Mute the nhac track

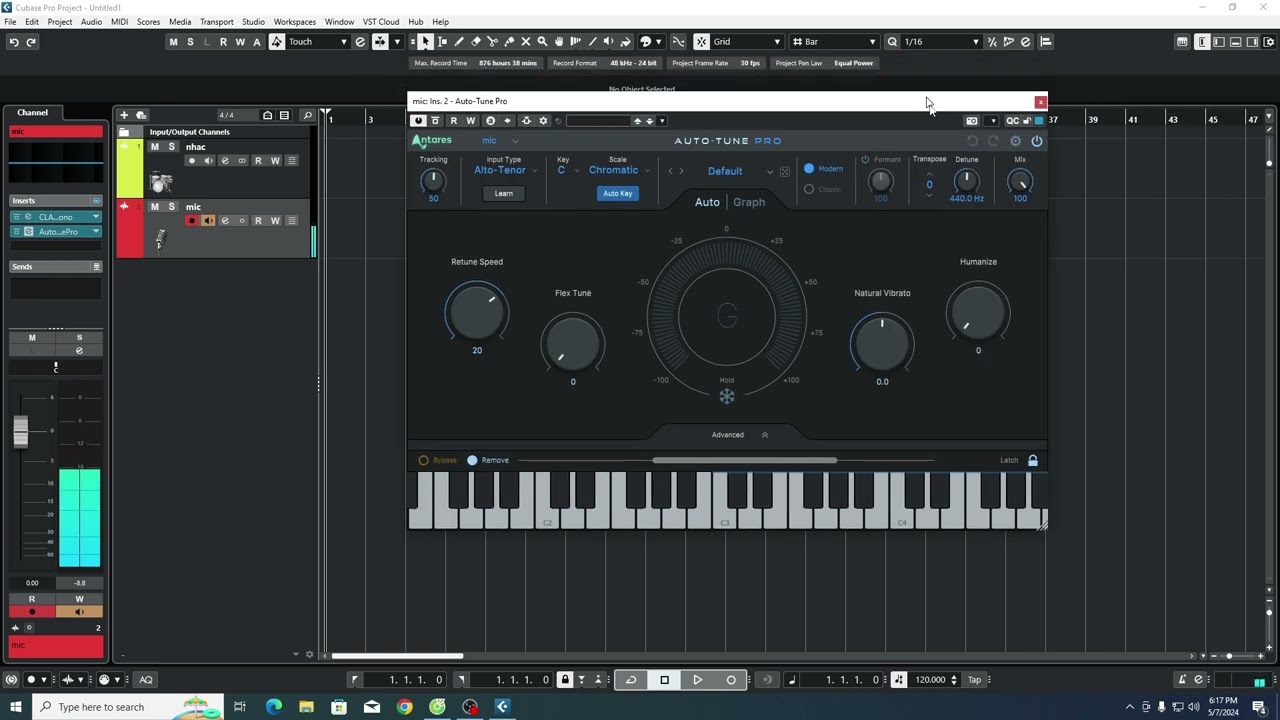pos(154,147)
